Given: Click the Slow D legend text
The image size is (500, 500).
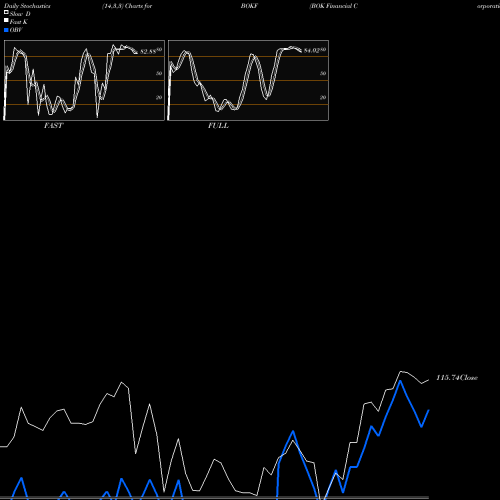Looking at the screenshot, I should coord(20,14).
